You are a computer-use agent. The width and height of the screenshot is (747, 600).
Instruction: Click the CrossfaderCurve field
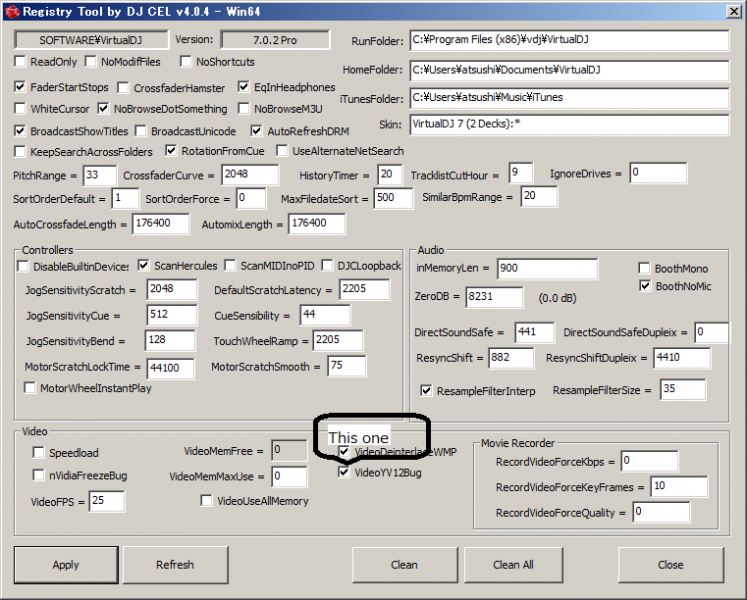(250, 174)
